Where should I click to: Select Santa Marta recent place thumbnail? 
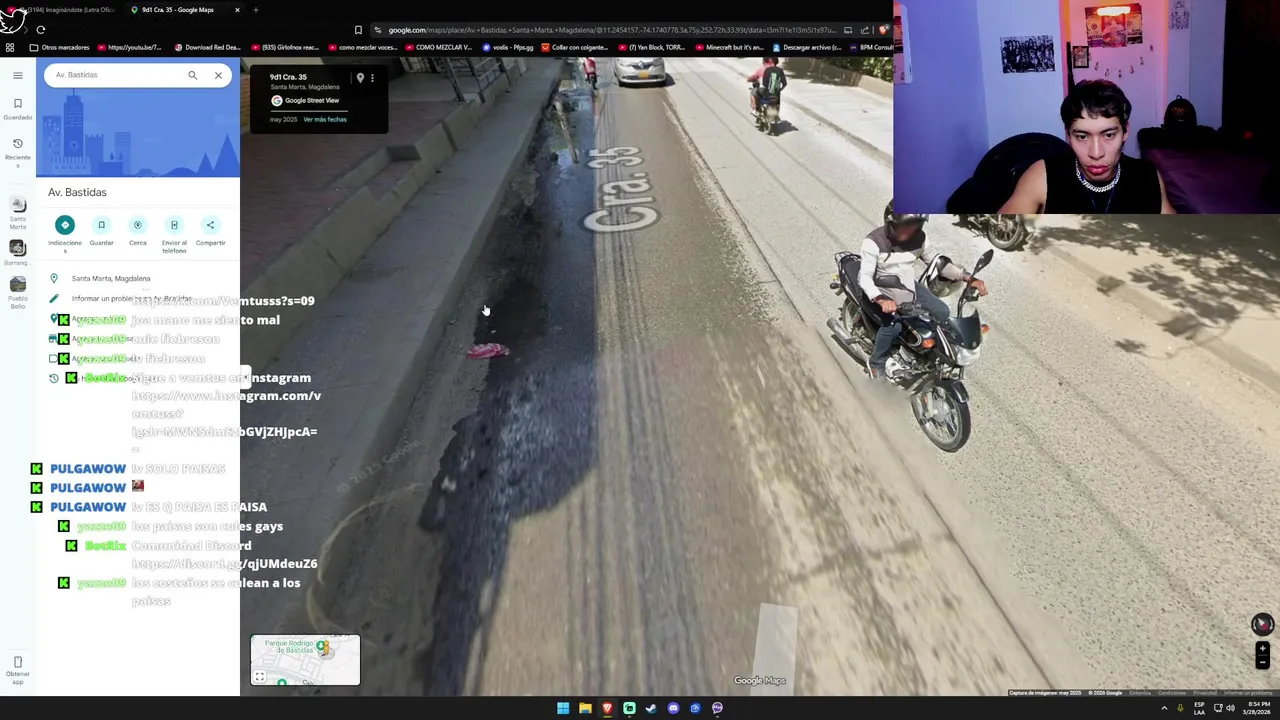click(x=17, y=211)
